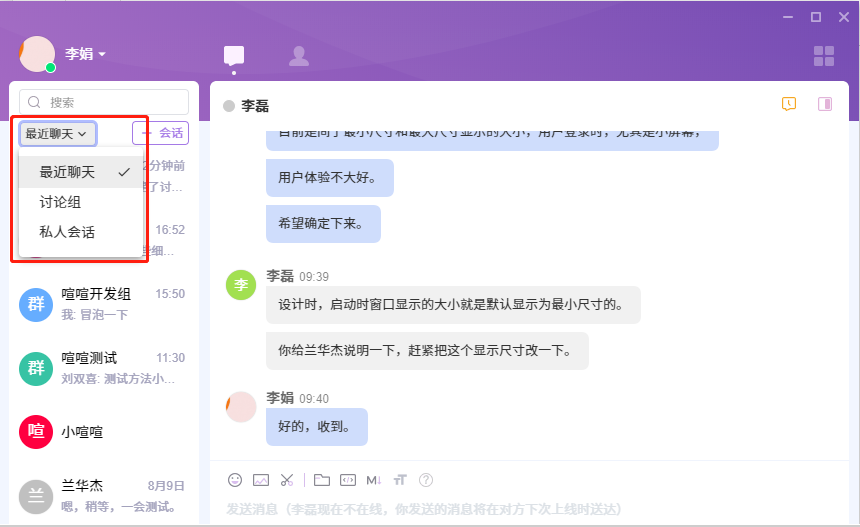This screenshot has height=527, width=860.
Task: Insert a code snippet via code icon
Action: click(x=348, y=480)
